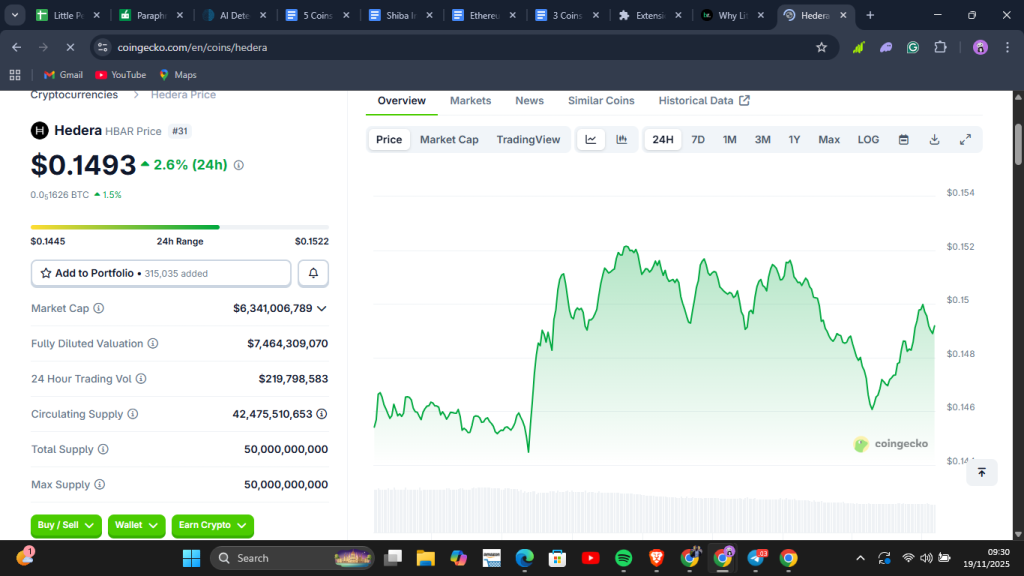
Task: Open the Buy / Sell dropdown
Action: point(67,525)
